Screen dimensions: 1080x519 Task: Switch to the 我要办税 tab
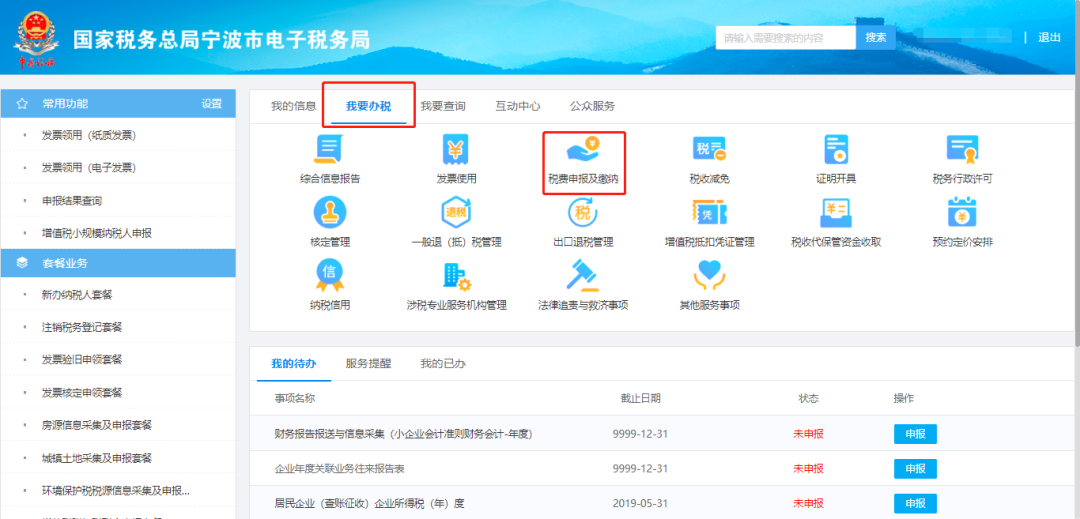[368, 106]
